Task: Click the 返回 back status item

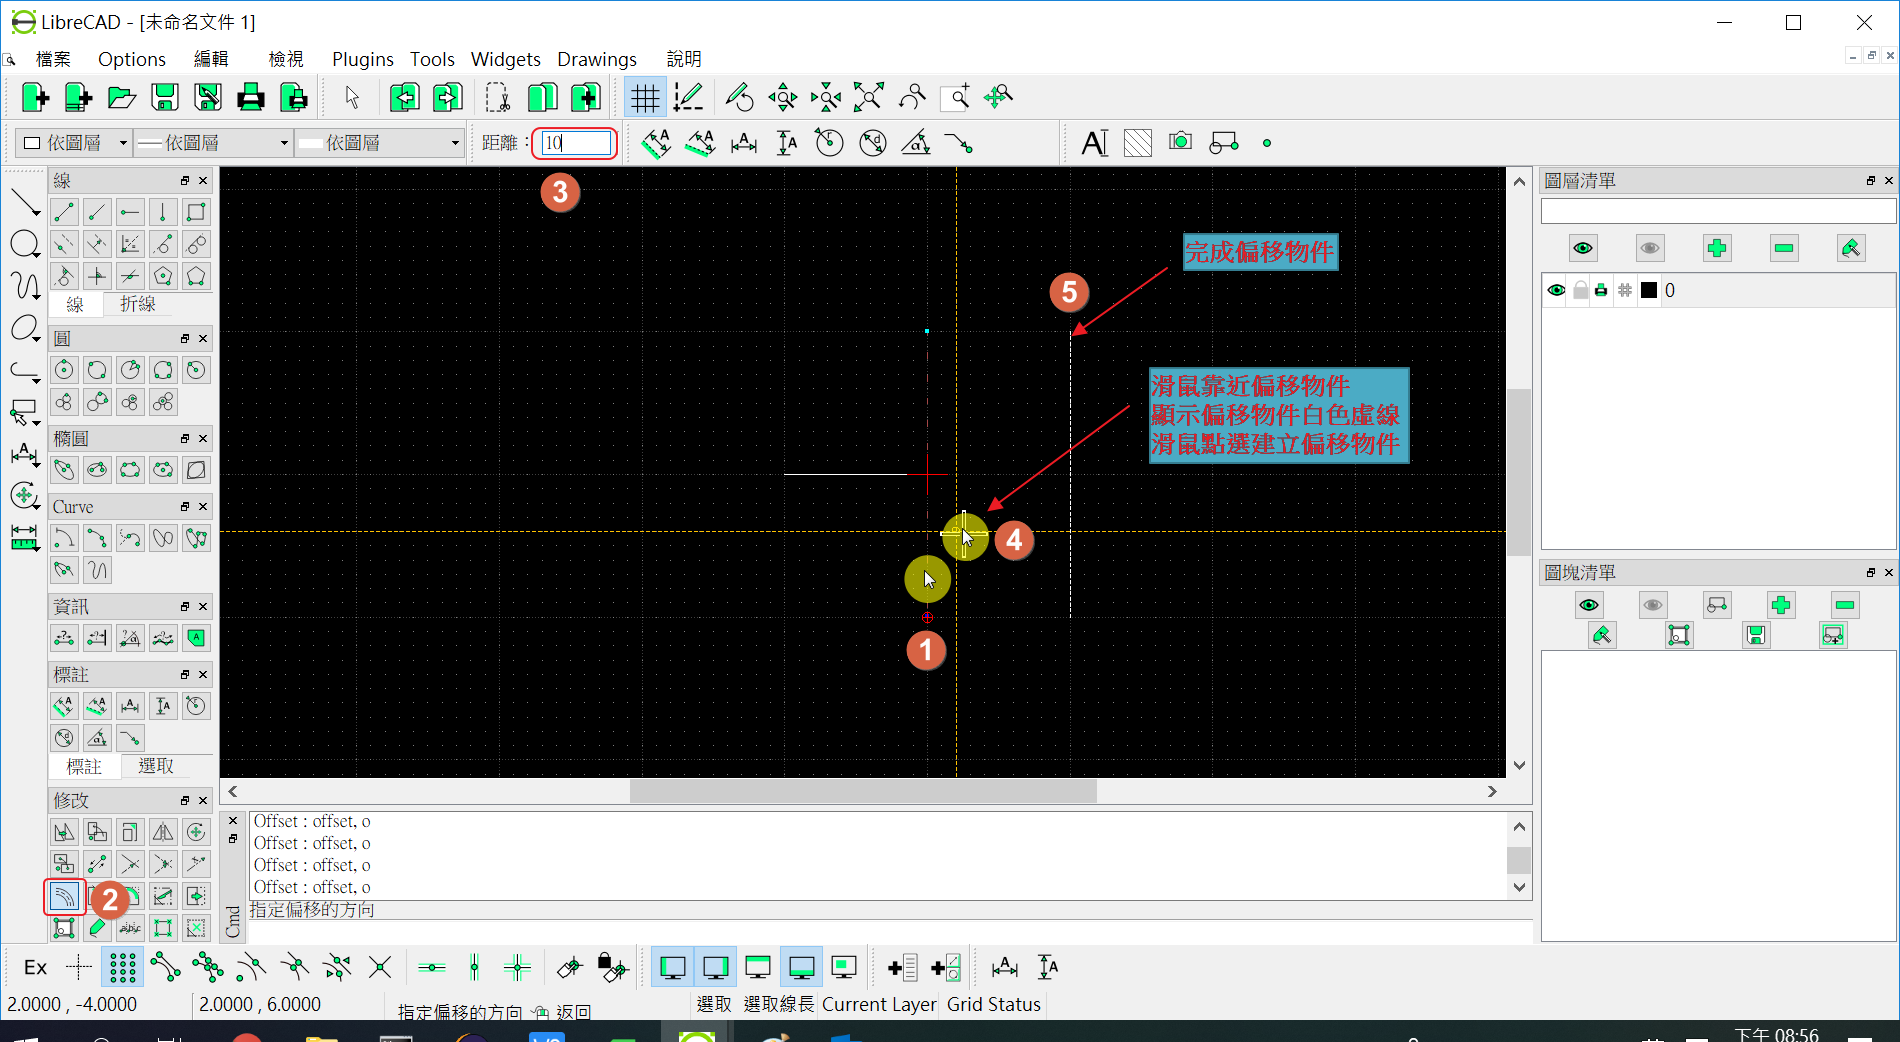Action: (573, 1012)
